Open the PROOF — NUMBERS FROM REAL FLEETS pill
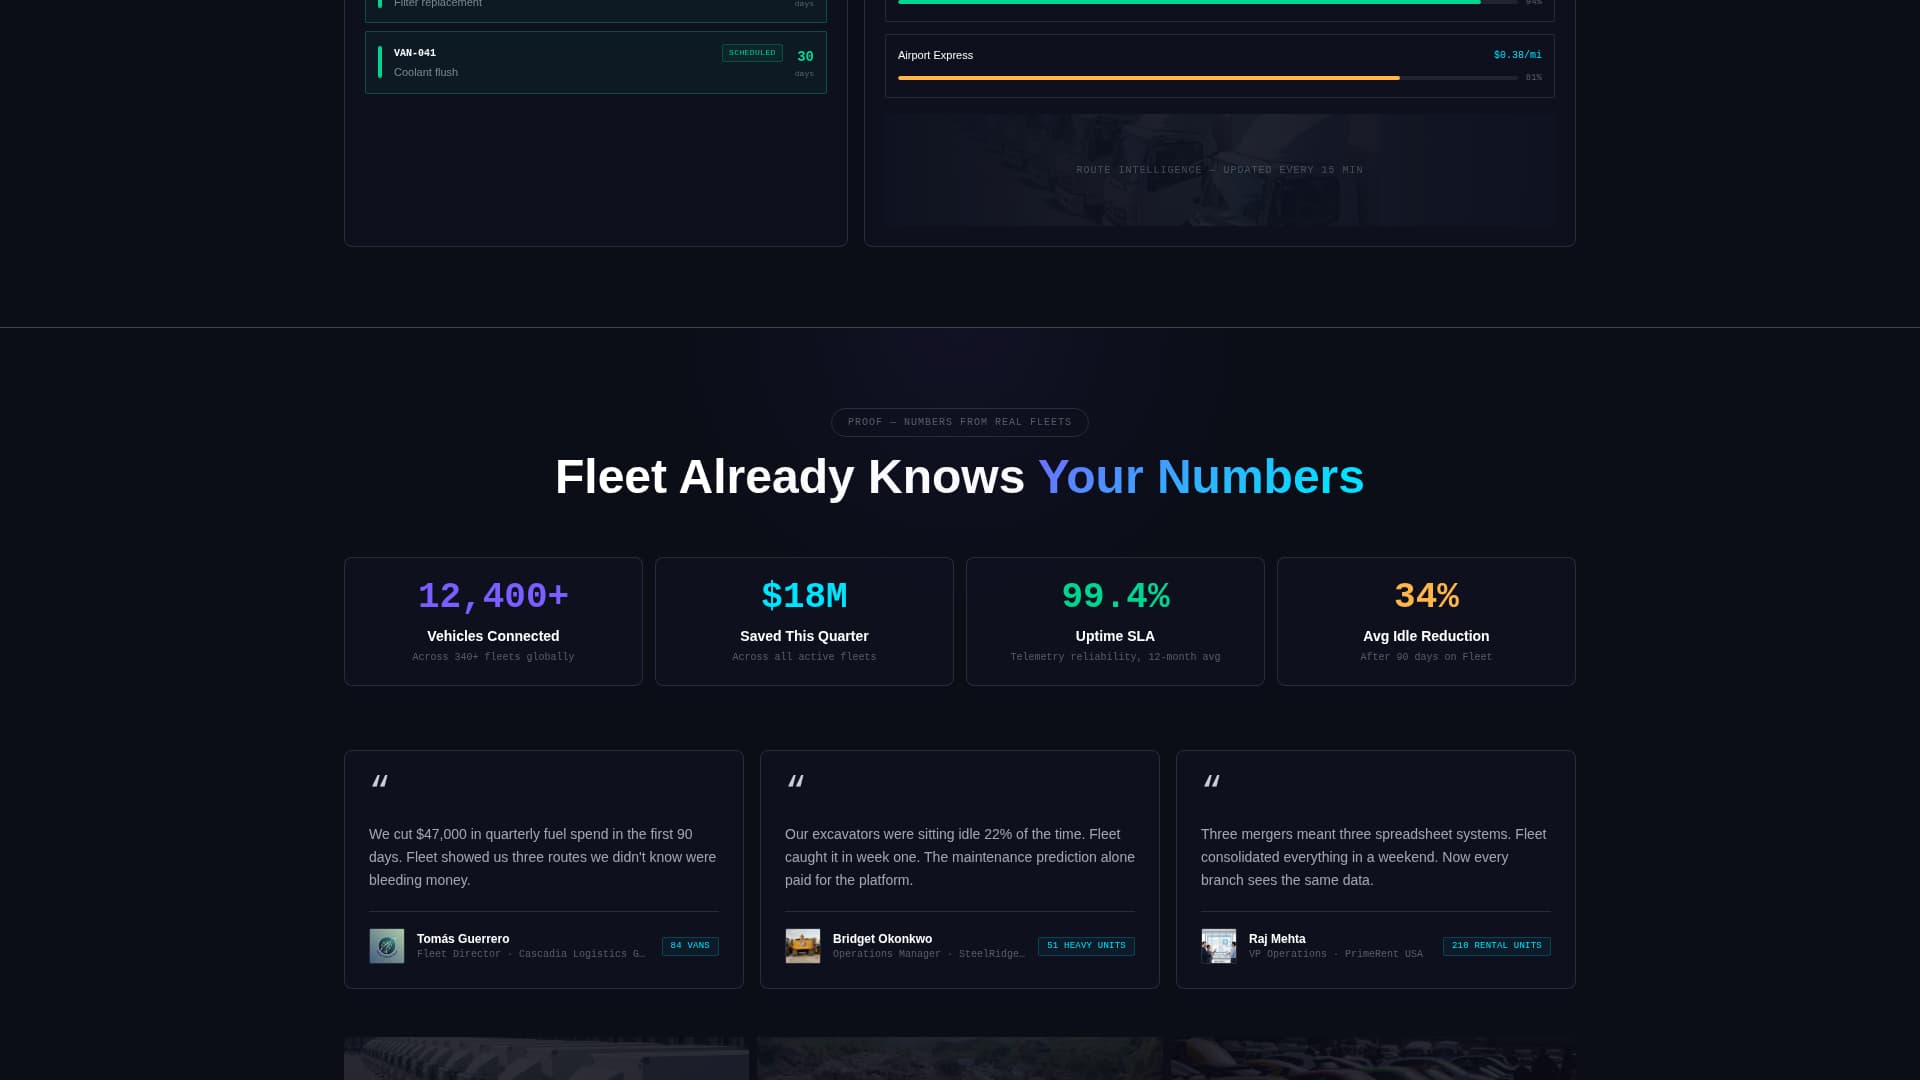This screenshot has width=1920, height=1080. click(959, 422)
